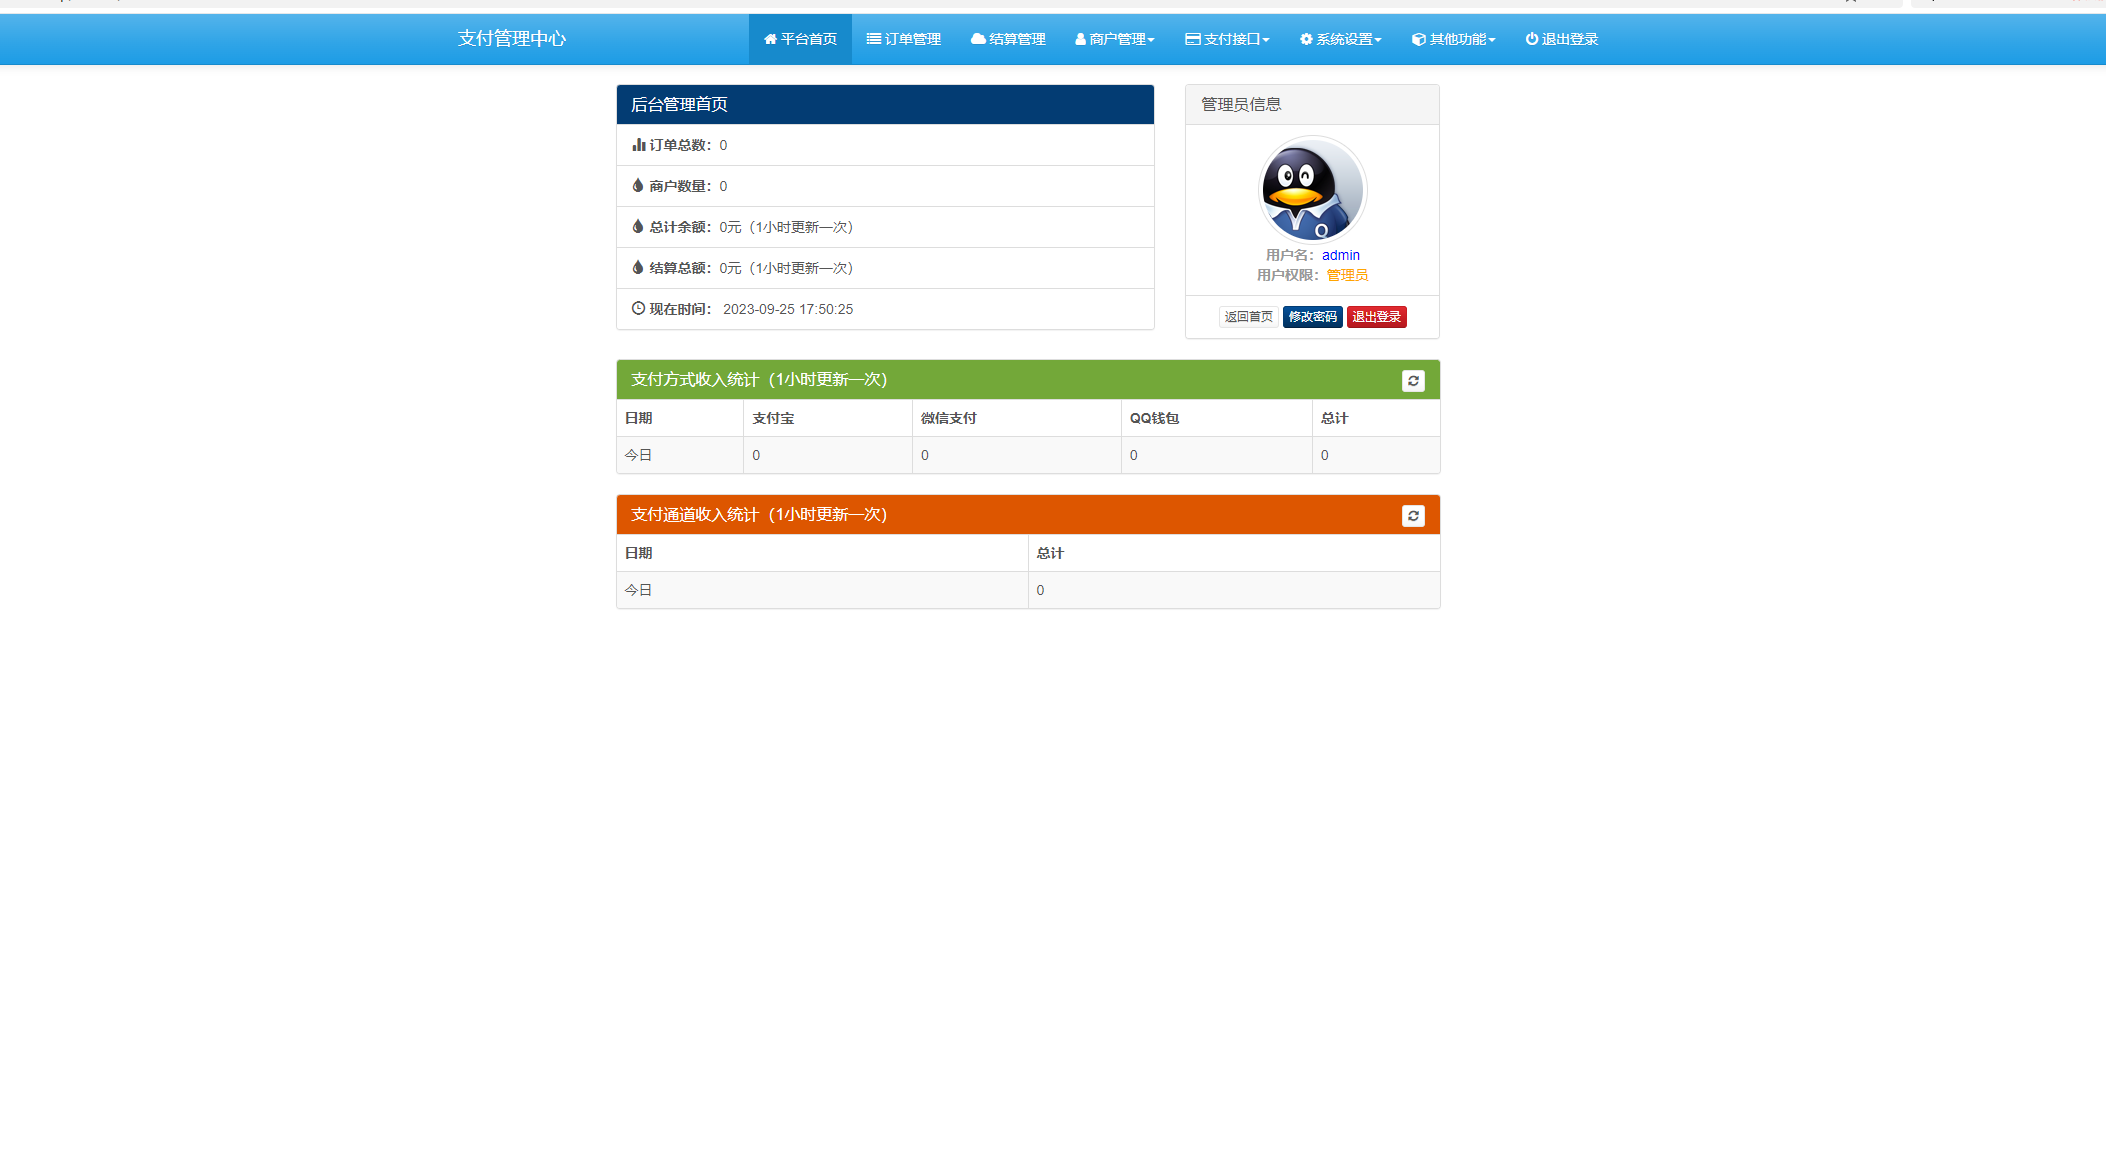This screenshot has width=2106, height=1166.
Task: Refresh the 支付方式收入统计 panel
Action: tap(1412, 381)
